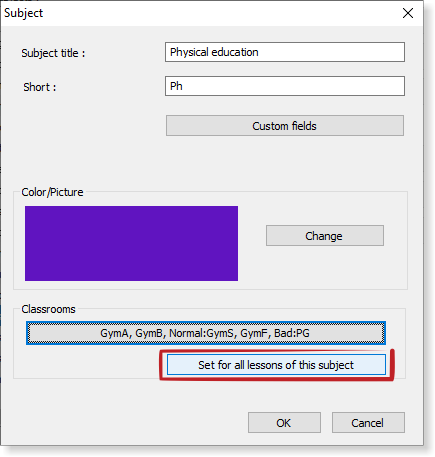This screenshot has width=435, height=457.
Task: Click Change to pick a new color
Action: [325, 236]
